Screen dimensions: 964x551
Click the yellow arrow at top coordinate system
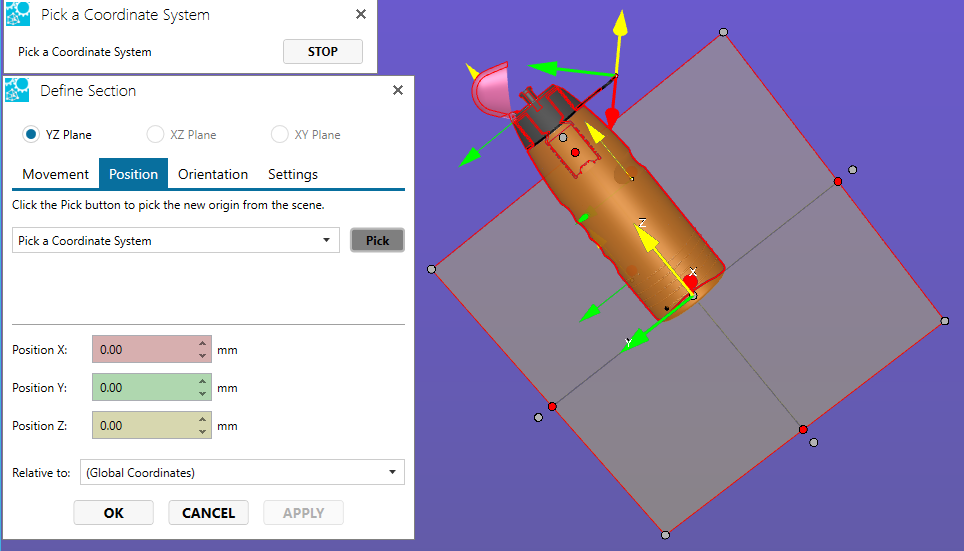[620, 23]
